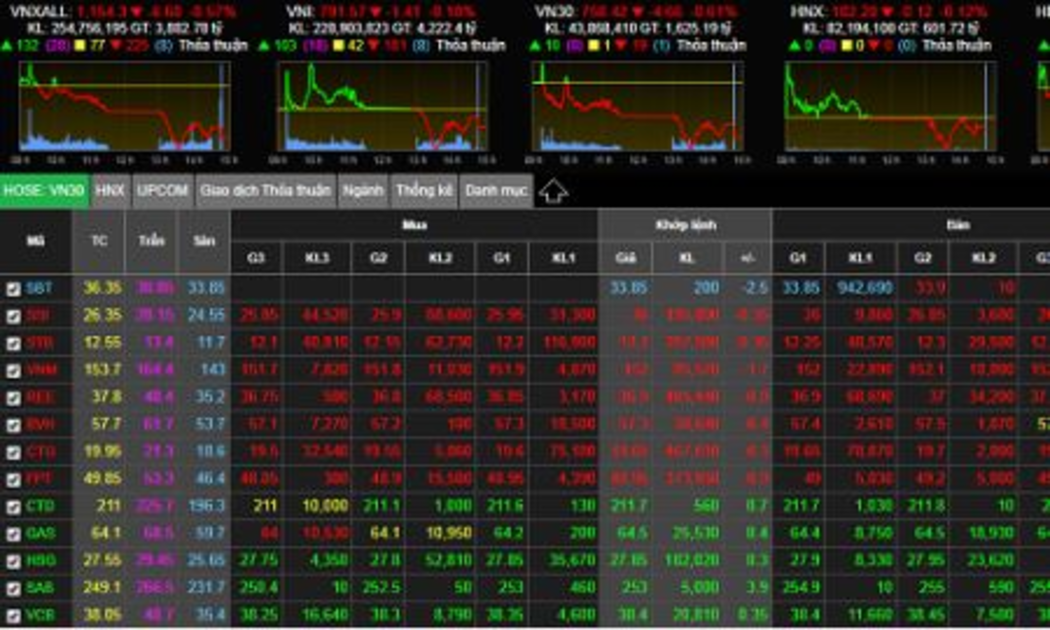Switch to the HNX tab
This screenshot has height=630, width=1050.
tap(111, 190)
